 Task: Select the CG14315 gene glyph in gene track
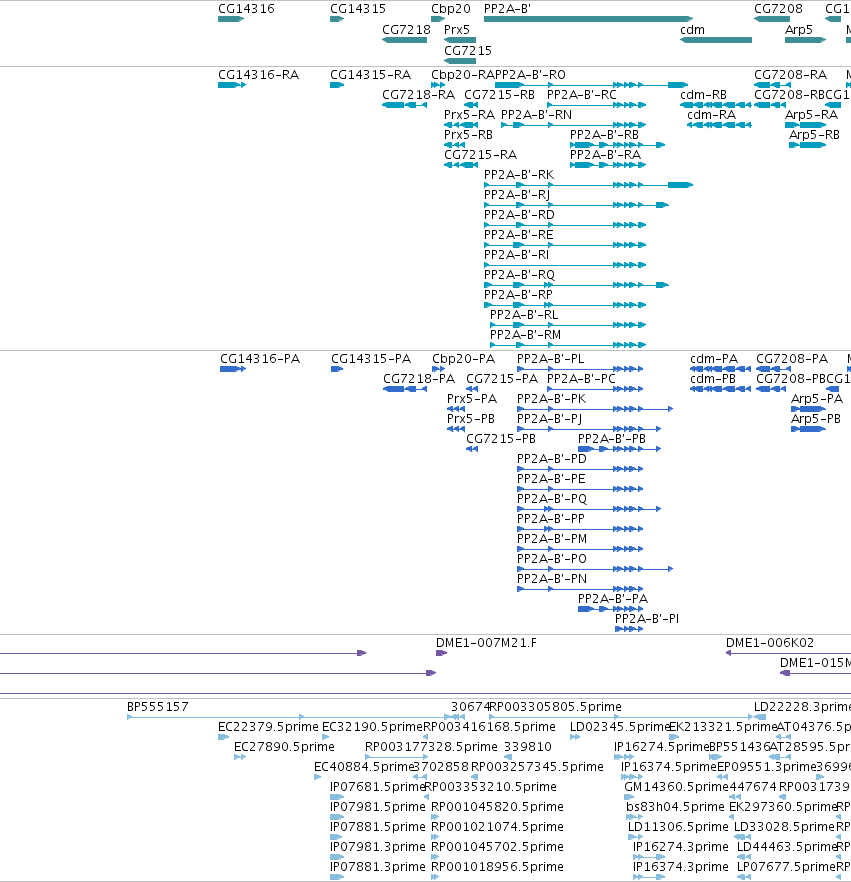[x=337, y=19]
